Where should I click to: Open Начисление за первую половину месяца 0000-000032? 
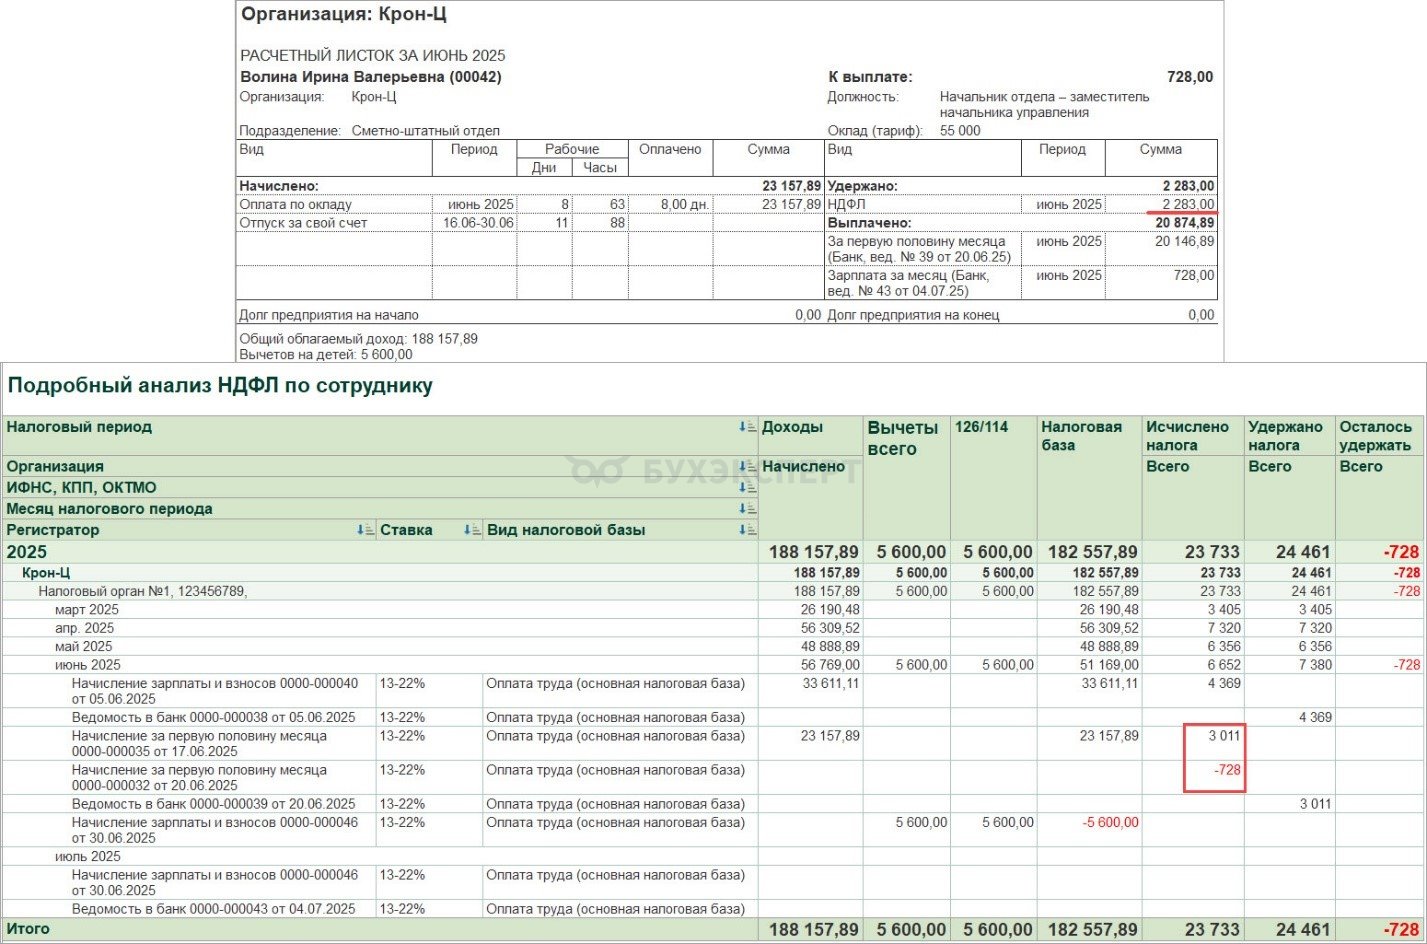pyautogui.click(x=199, y=778)
